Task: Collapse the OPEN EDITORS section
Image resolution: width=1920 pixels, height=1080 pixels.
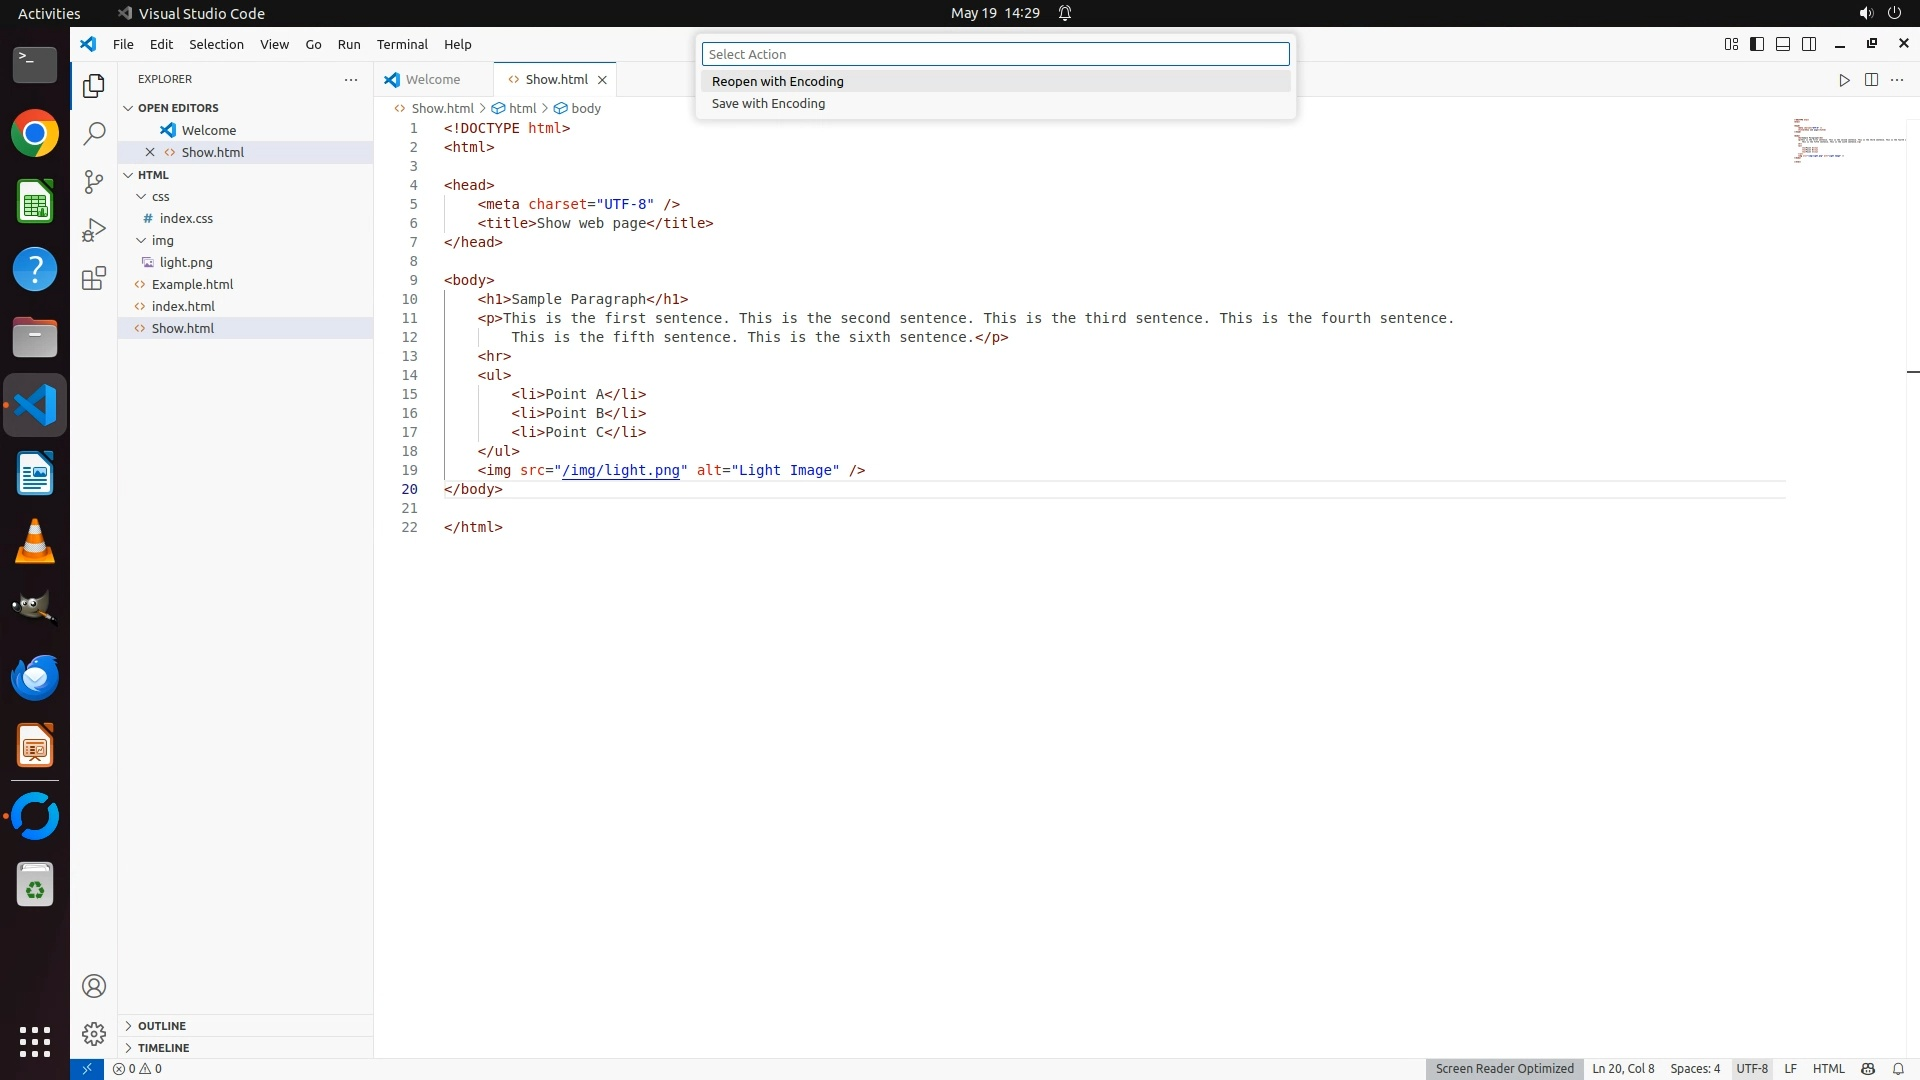Action: [x=178, y=108]
